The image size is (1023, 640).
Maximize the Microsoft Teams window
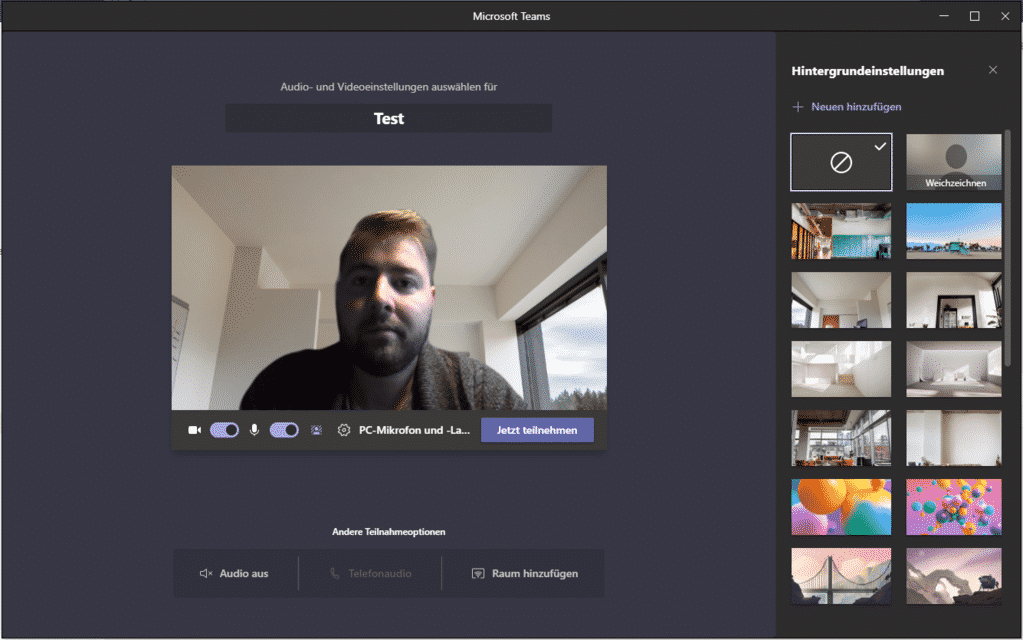pos(975,16)
